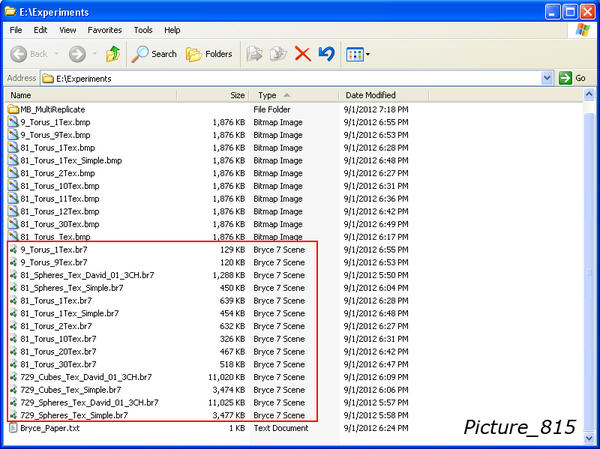
Task: Click the Back navigation arrow icon
Action: tap(18, 54)
